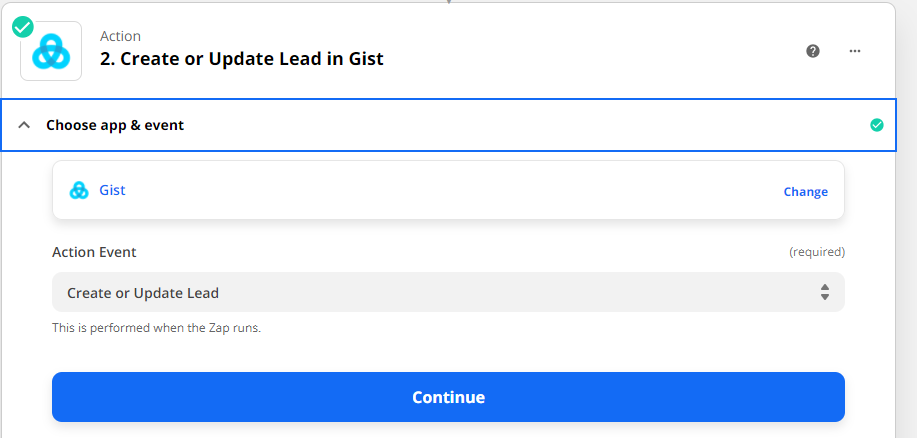This screenshot has width=917, height=438.
Task: Collapse section using the chevron arrow
Action: pyautogui.click(x=25, y=125)
